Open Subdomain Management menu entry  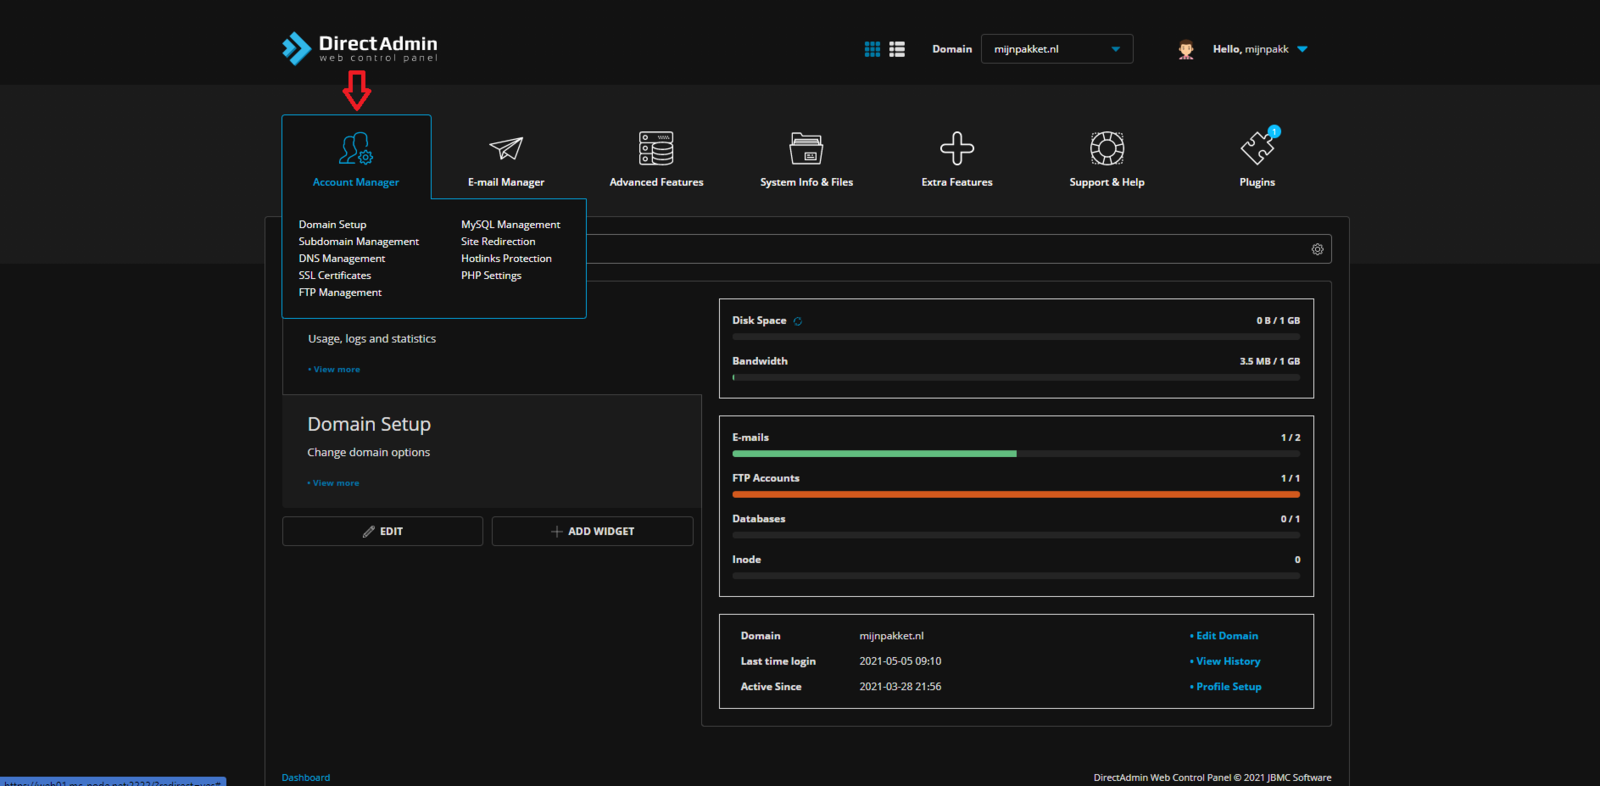tap(358, 242)
